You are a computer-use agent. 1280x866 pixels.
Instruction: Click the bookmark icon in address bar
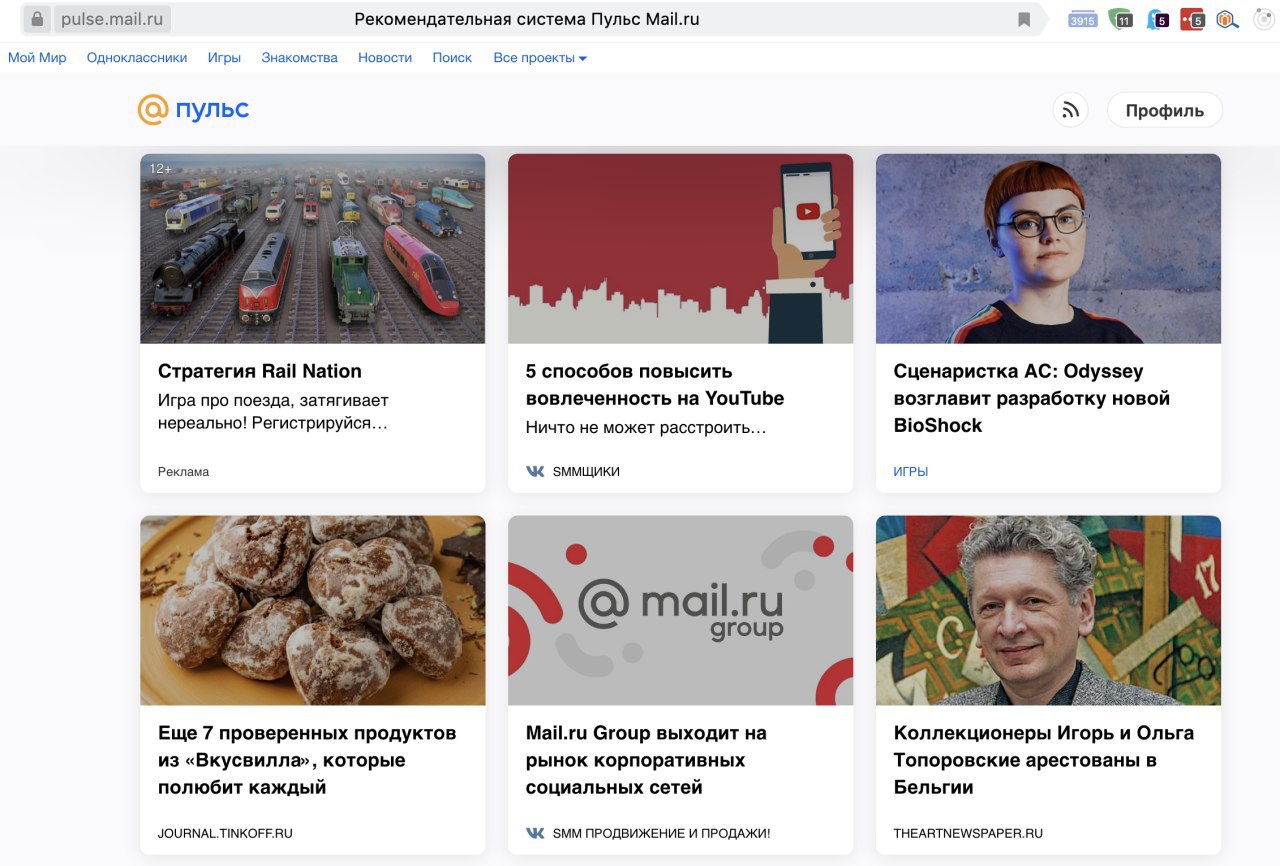1024,19
